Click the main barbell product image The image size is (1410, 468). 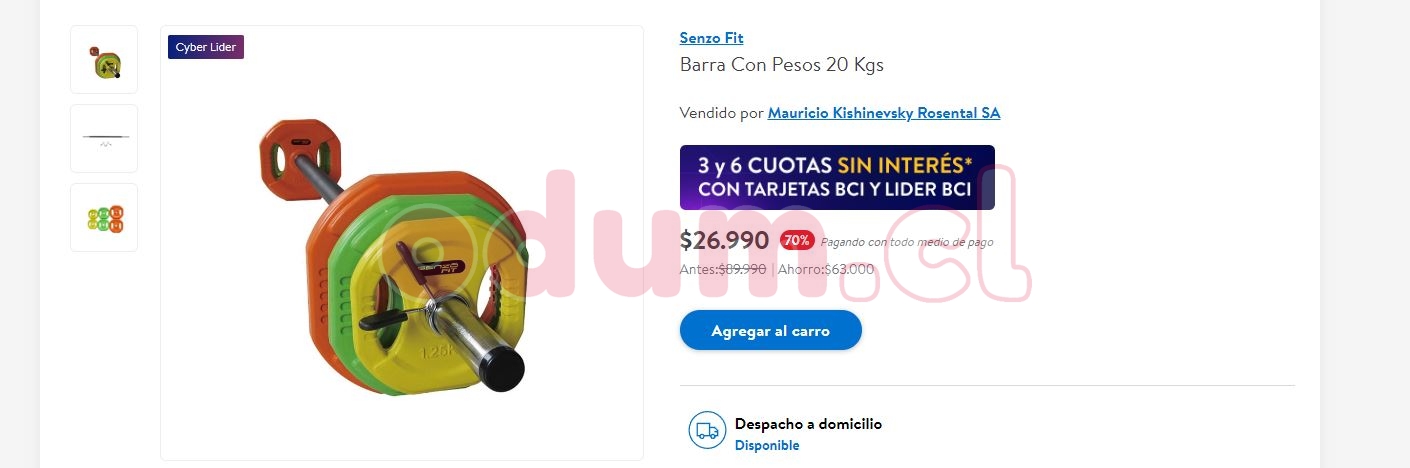point(401,242)
